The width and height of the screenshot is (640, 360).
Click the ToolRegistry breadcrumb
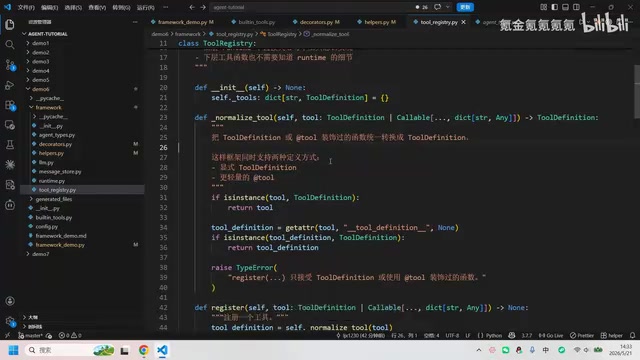pos(282,34)
